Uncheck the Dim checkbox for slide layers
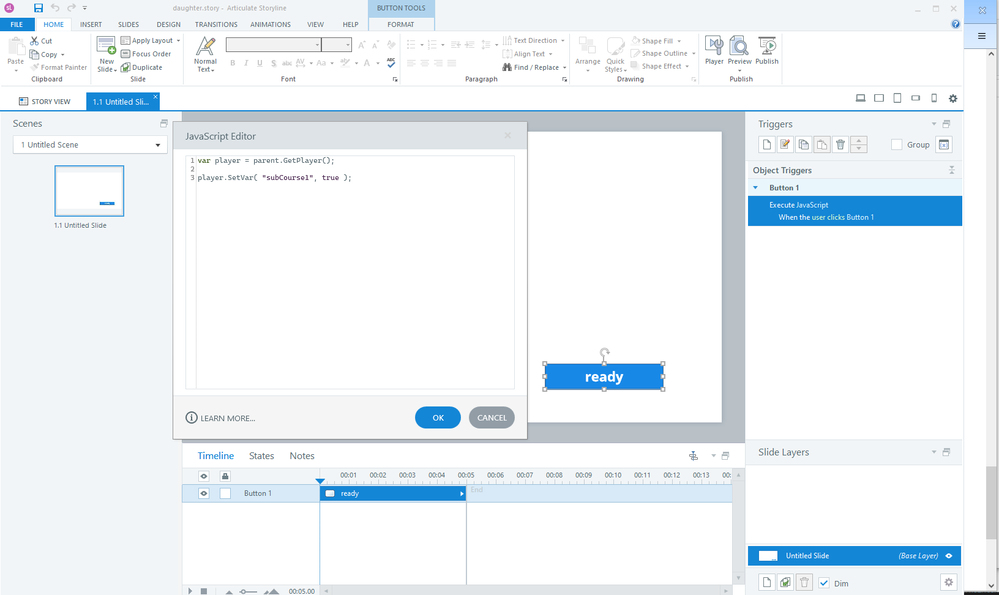Viewport: 999px width, 595px height. (824, 582)
